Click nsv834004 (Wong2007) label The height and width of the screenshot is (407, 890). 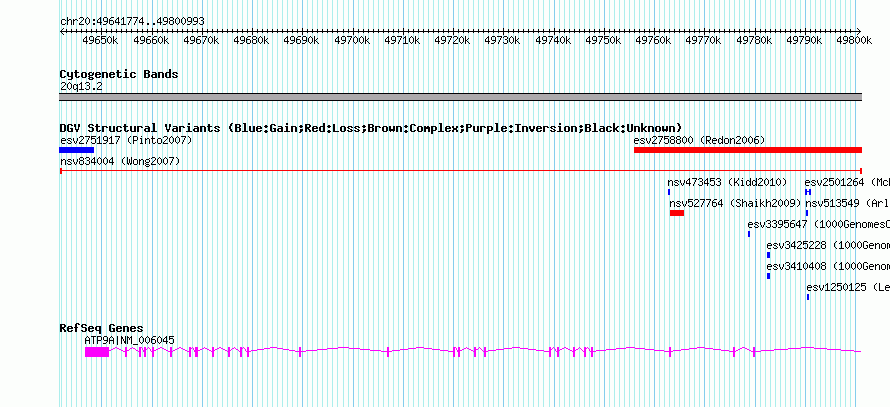click(120, 162)
